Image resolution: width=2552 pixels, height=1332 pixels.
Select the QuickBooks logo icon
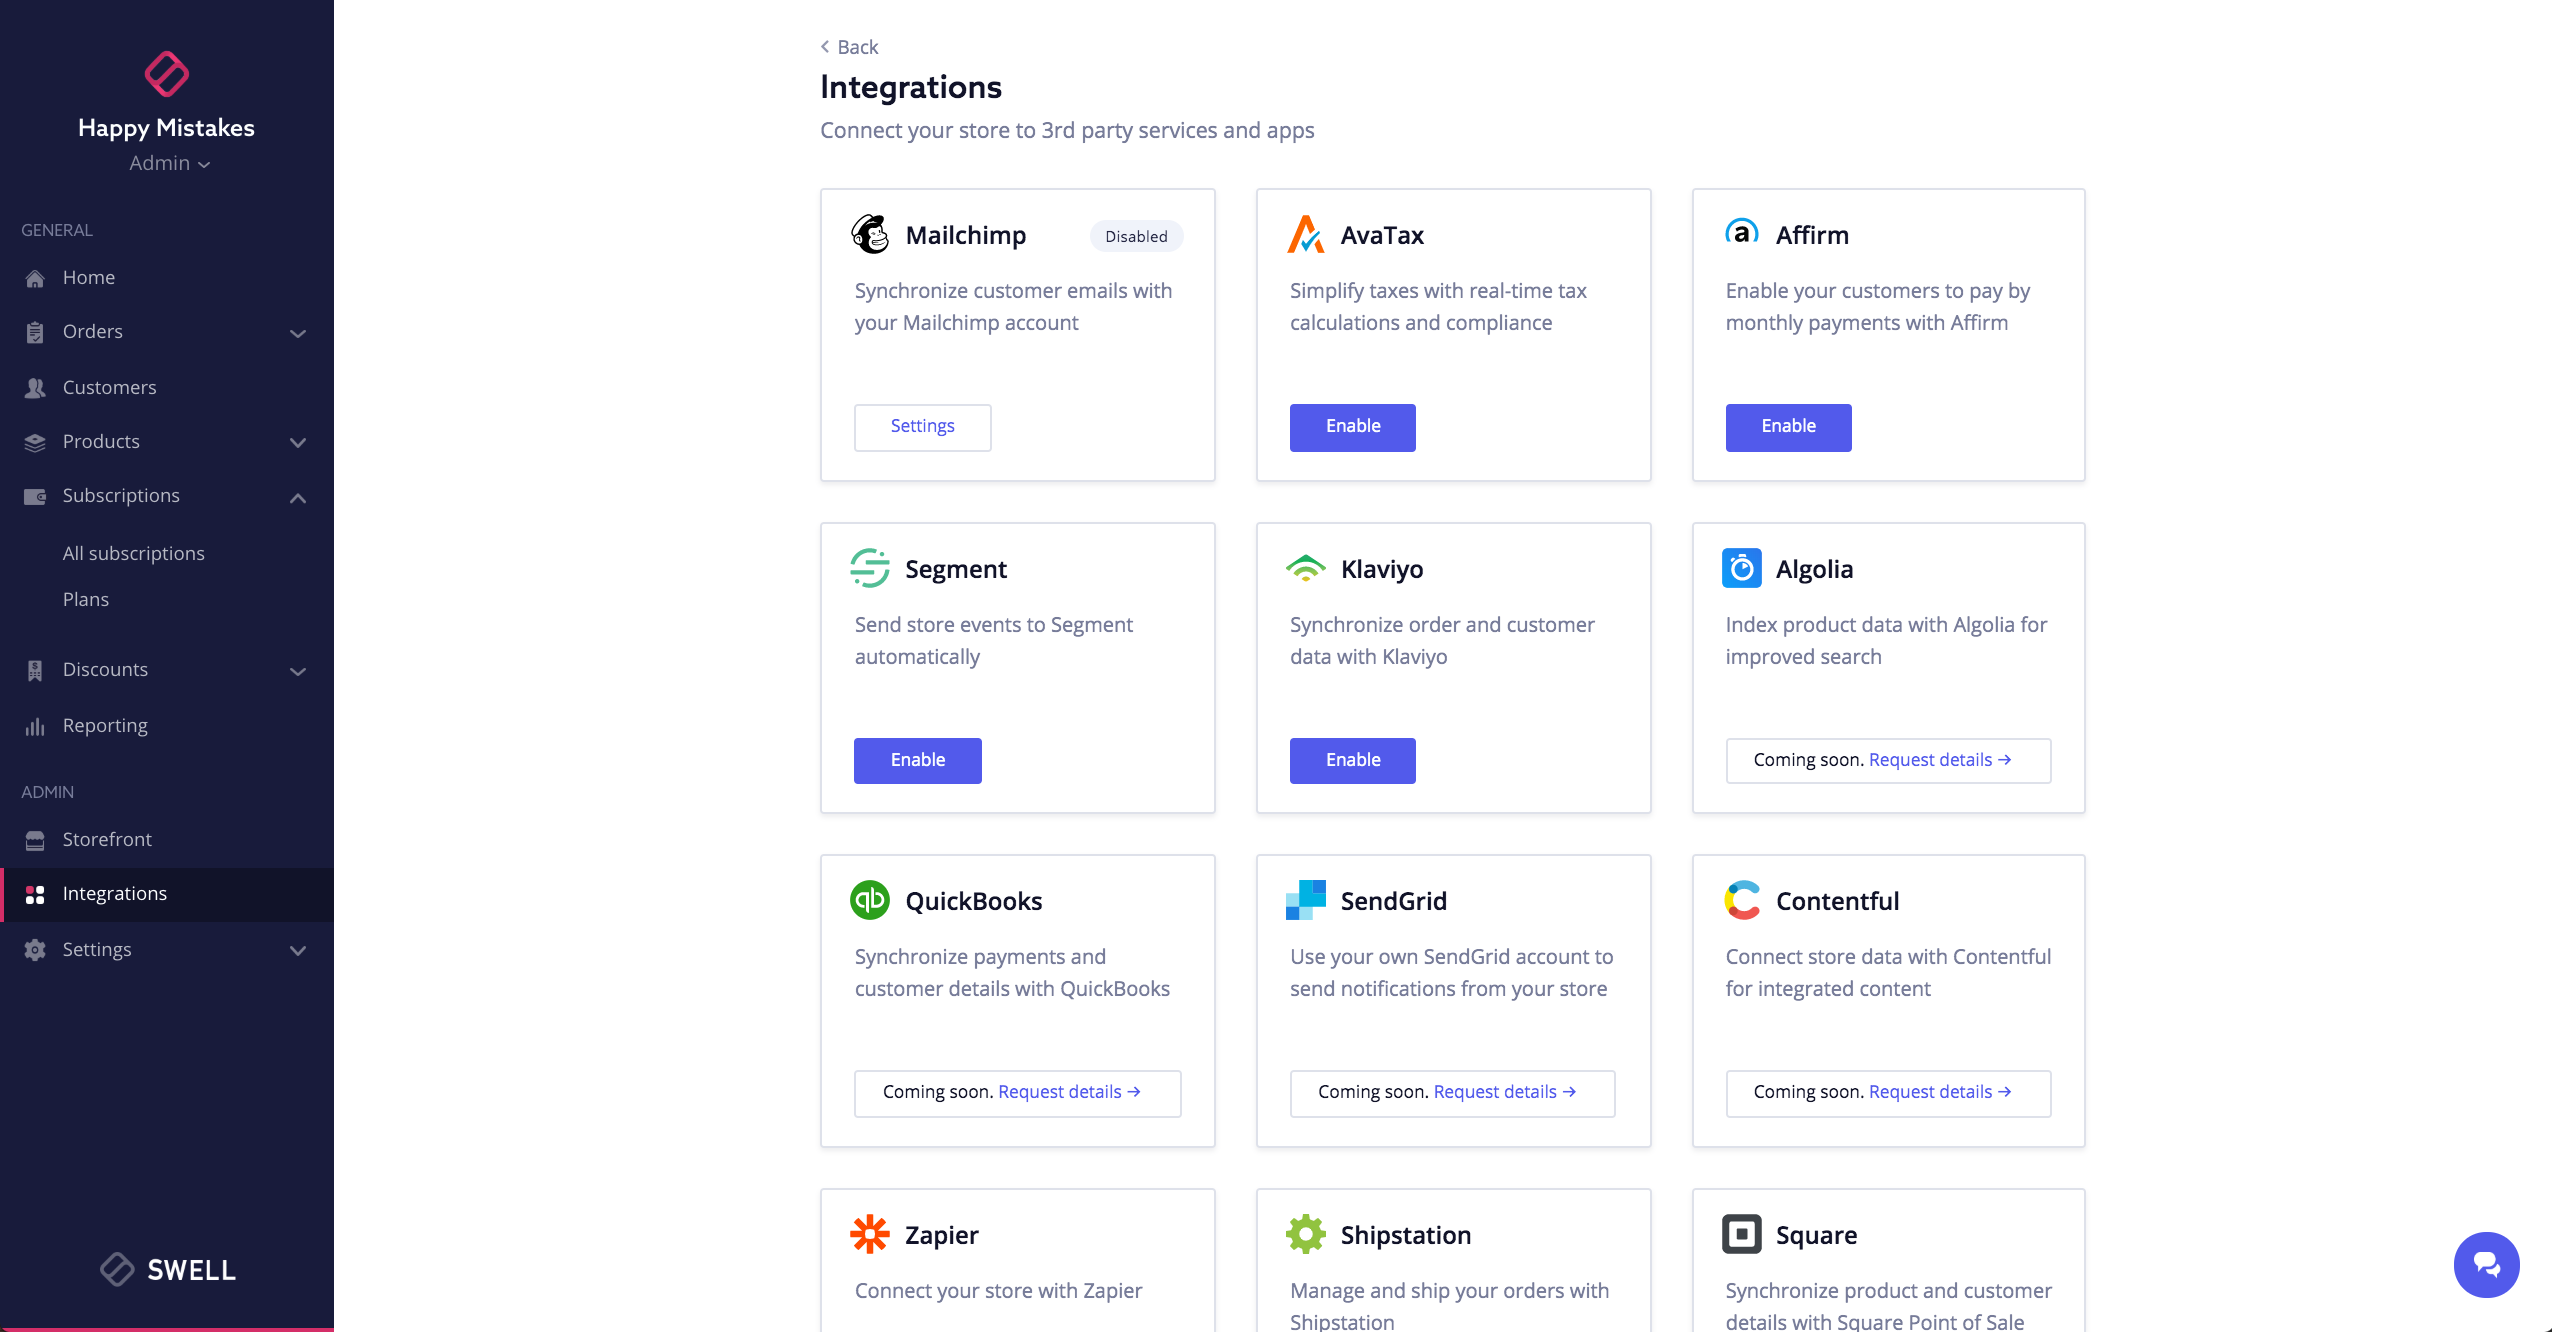[x=870, y=899]
